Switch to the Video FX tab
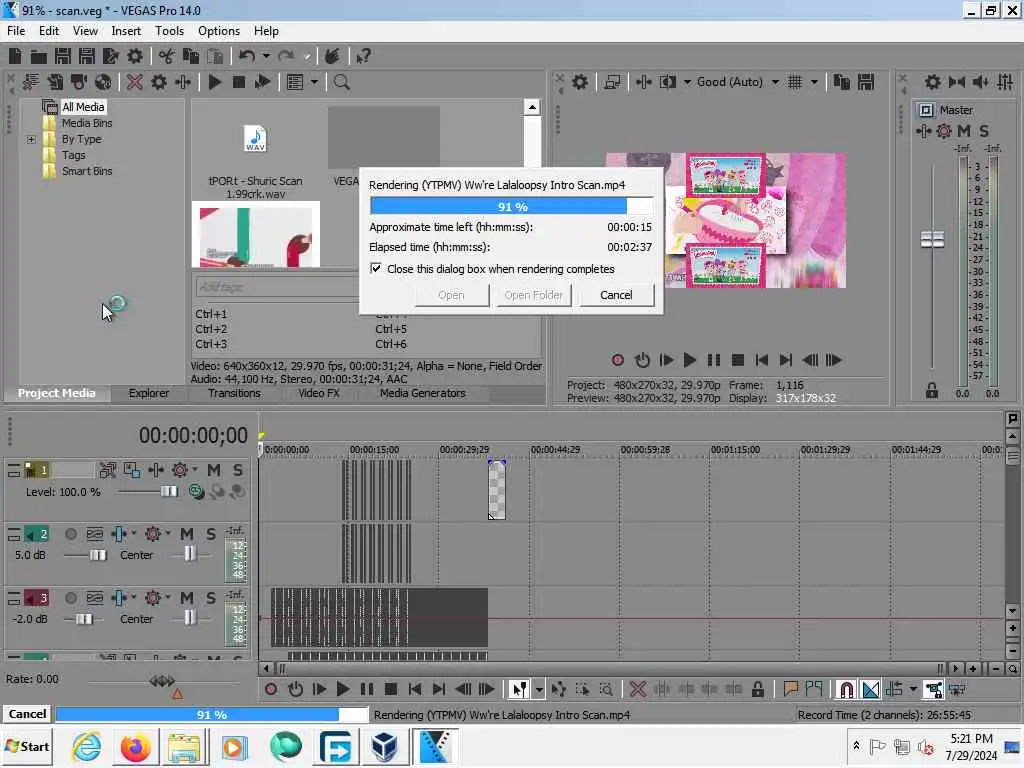1024x768 pixels. click(x=319, y=393)
